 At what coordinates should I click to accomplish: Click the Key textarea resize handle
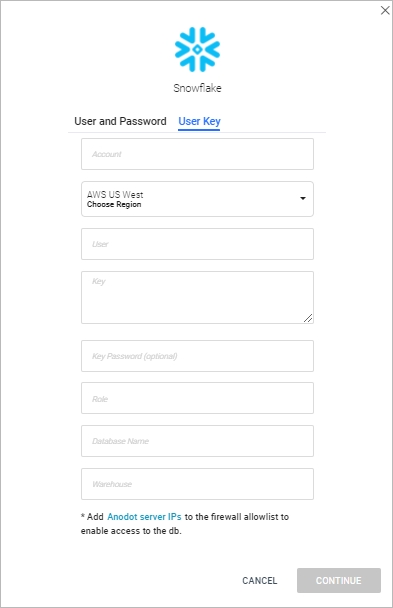pos(308,318)
